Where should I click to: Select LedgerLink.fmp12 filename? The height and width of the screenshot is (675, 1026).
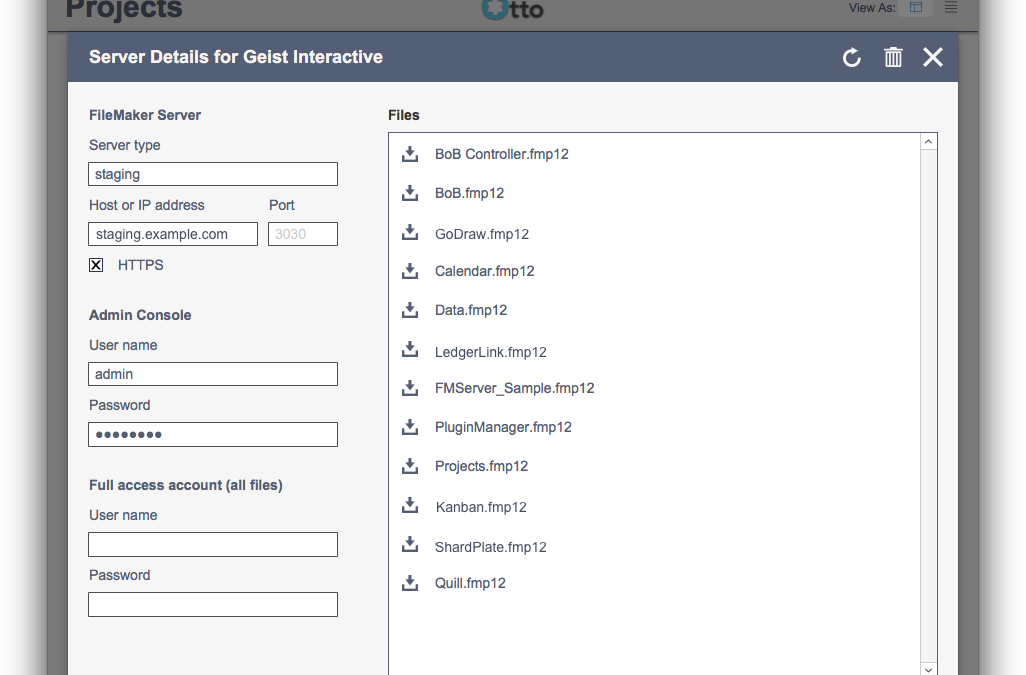(x=491, y=353)
